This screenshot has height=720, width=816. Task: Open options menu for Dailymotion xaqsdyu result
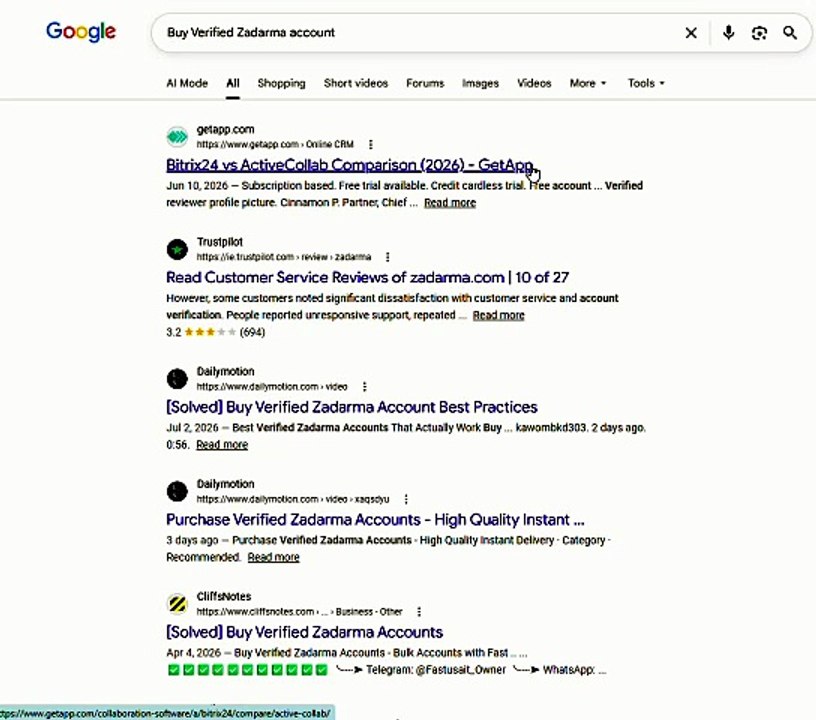point(406,499)
